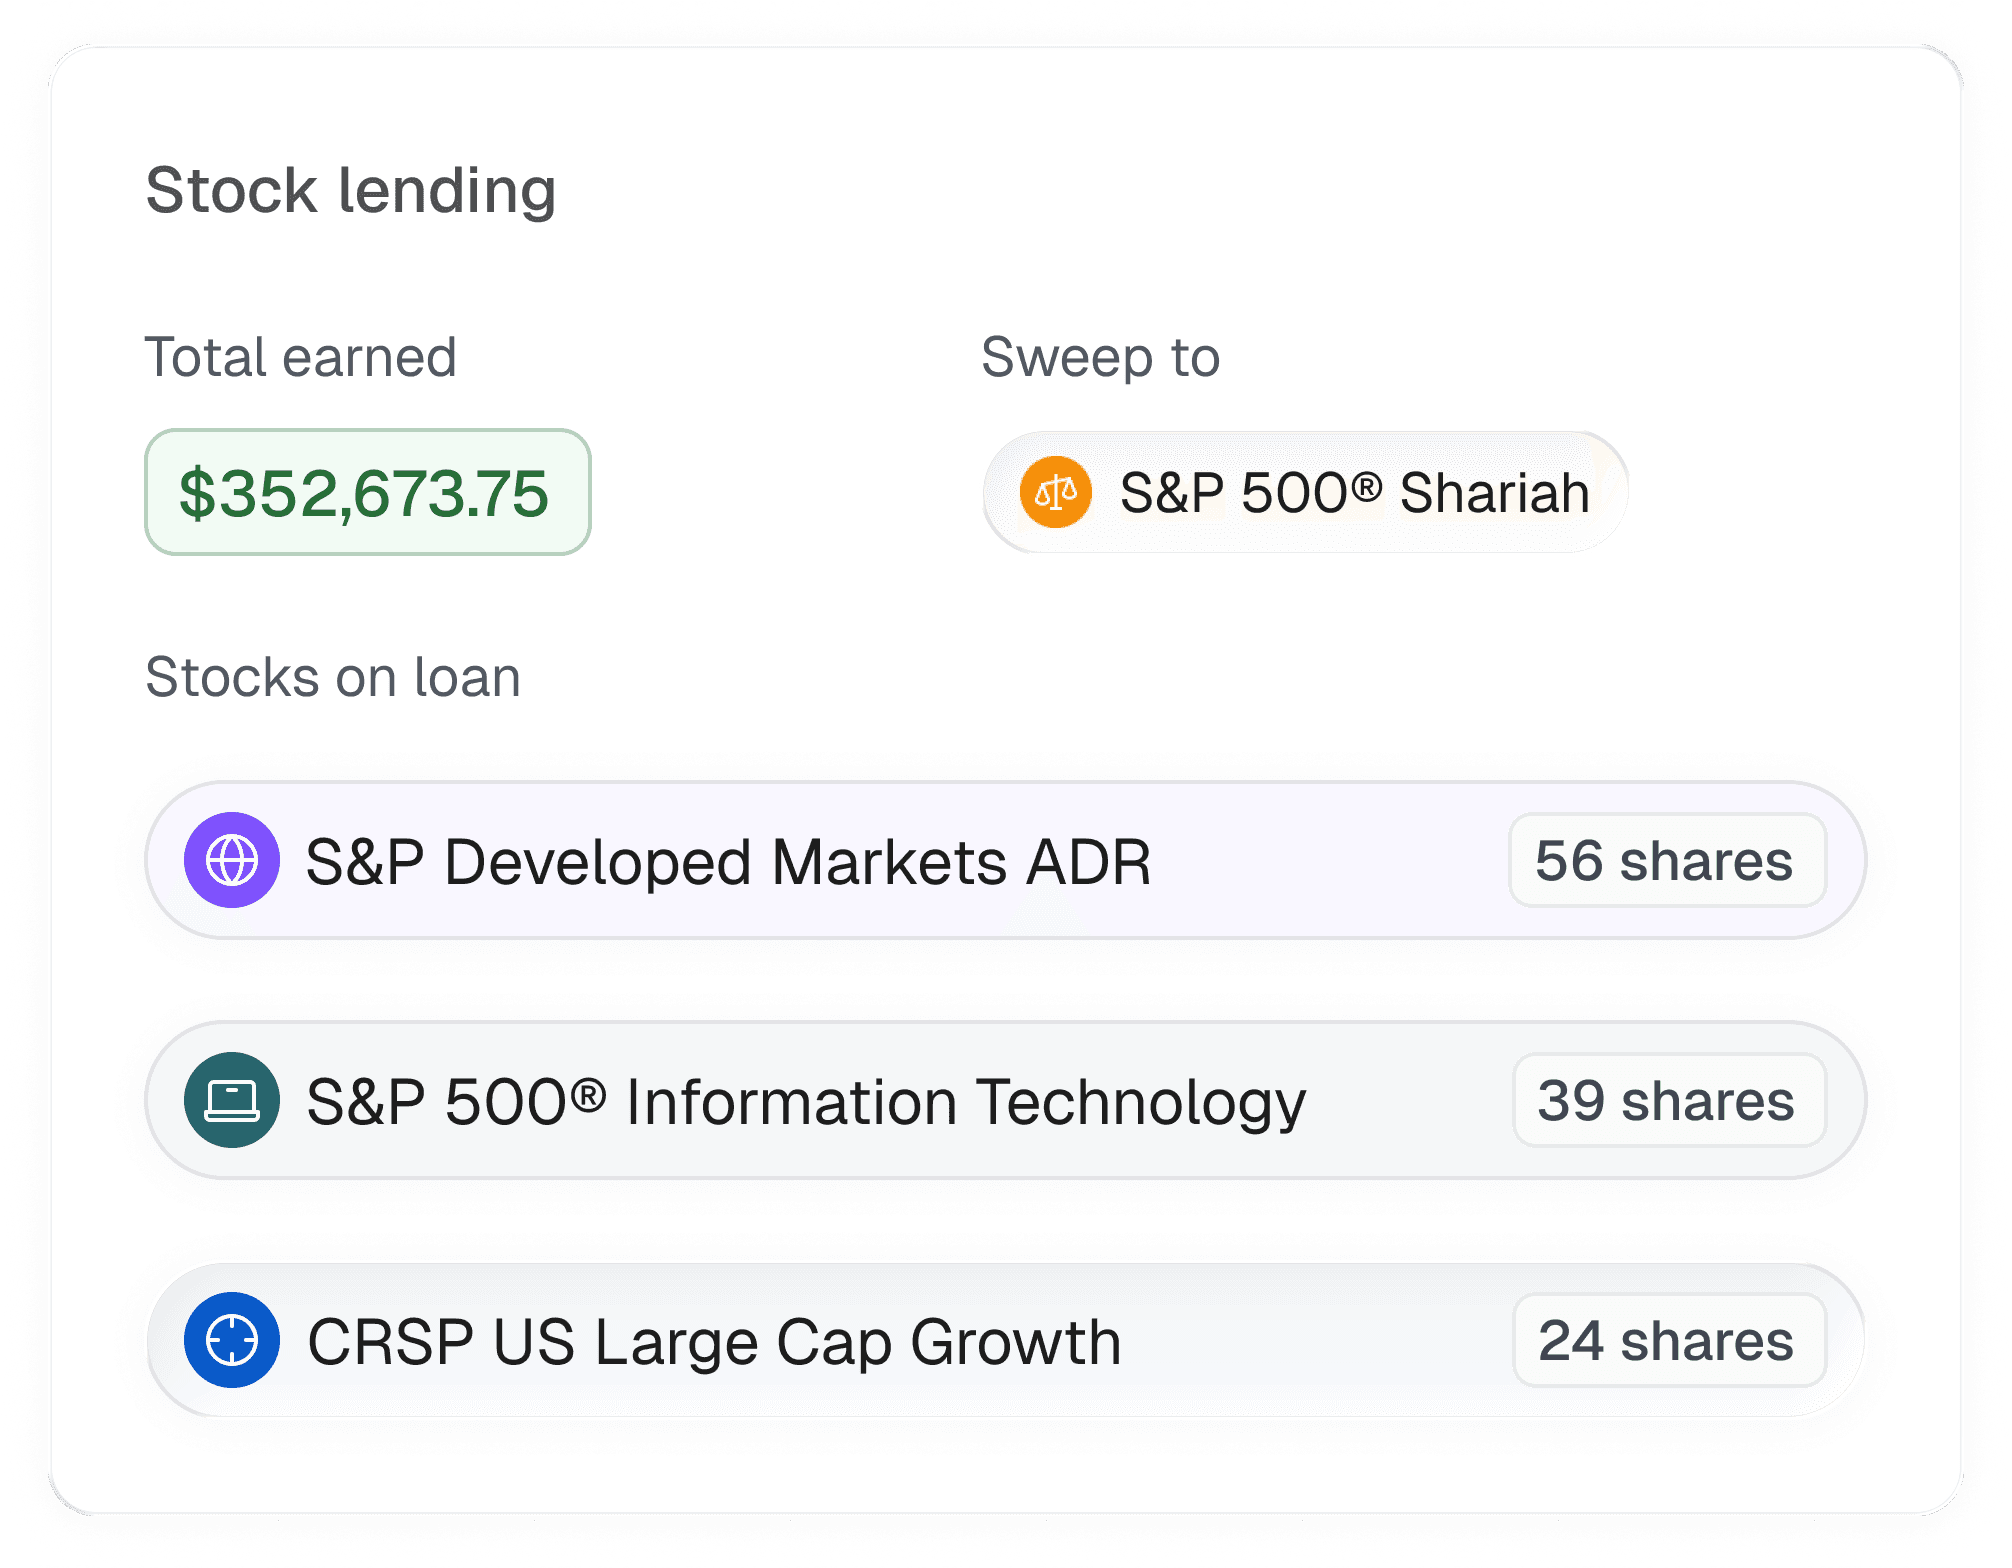Click the $352,673.75 total earned badge
Viewport: 2012px width, 1568px height.
[x=367, y=492]
